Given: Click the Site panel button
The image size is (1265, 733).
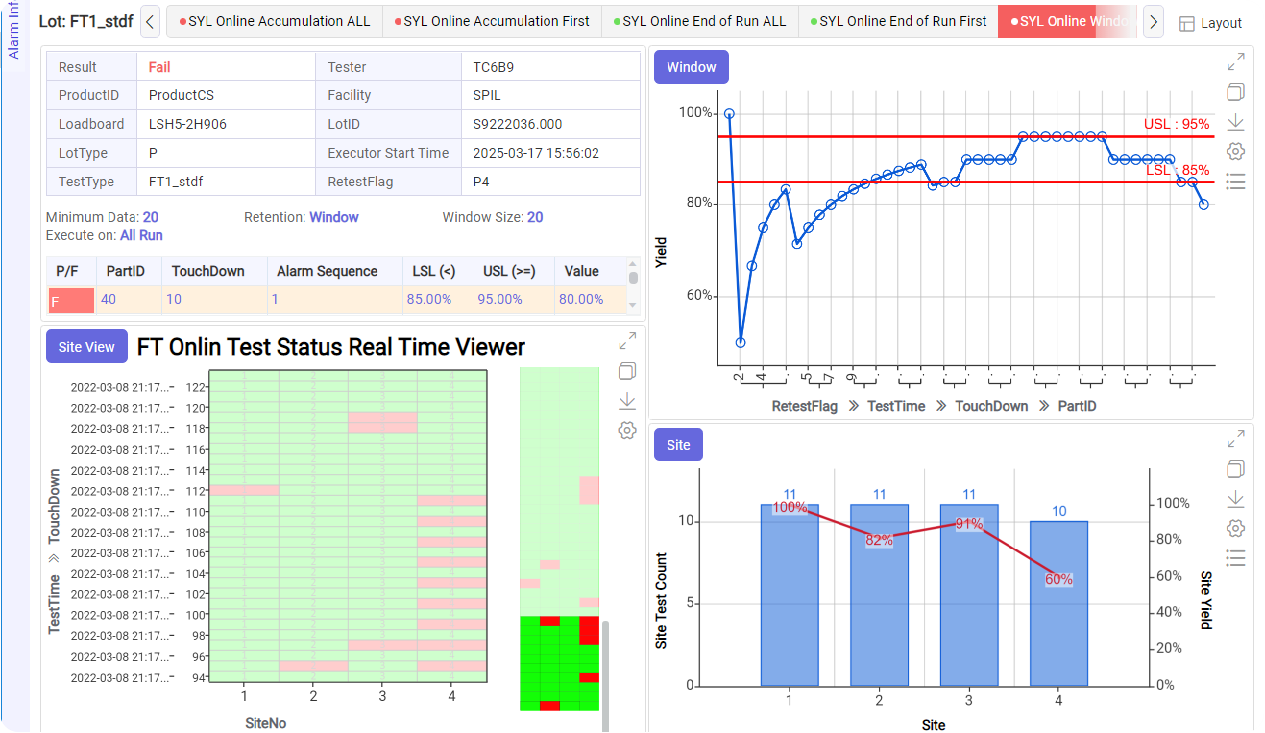Looking at the screenshot, I should coord(678,445).
